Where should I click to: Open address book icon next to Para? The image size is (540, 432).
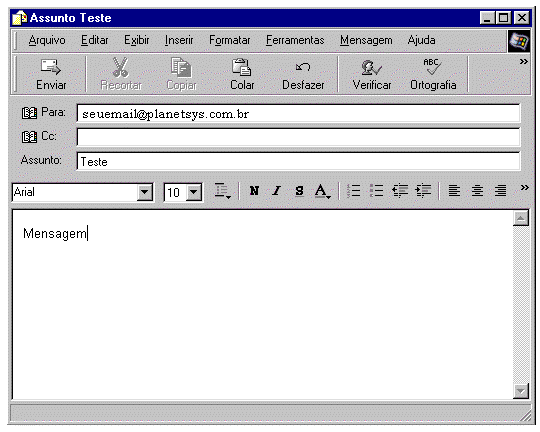point(29,113)
